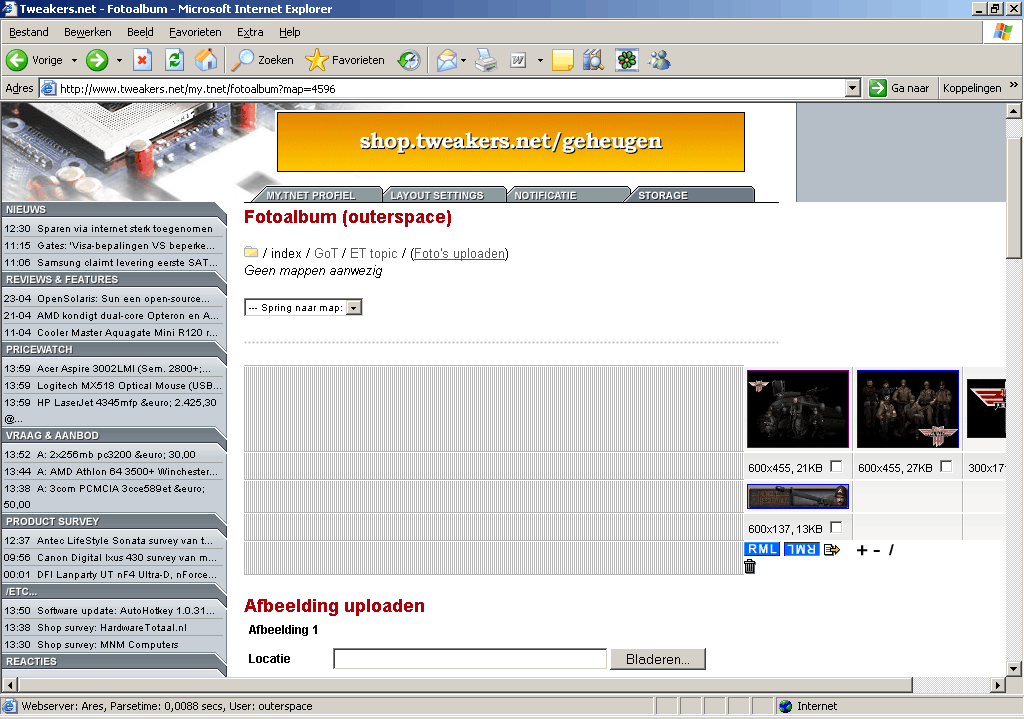
Task: Refresh the page with the green arrows icon
Action: (174, 60)
